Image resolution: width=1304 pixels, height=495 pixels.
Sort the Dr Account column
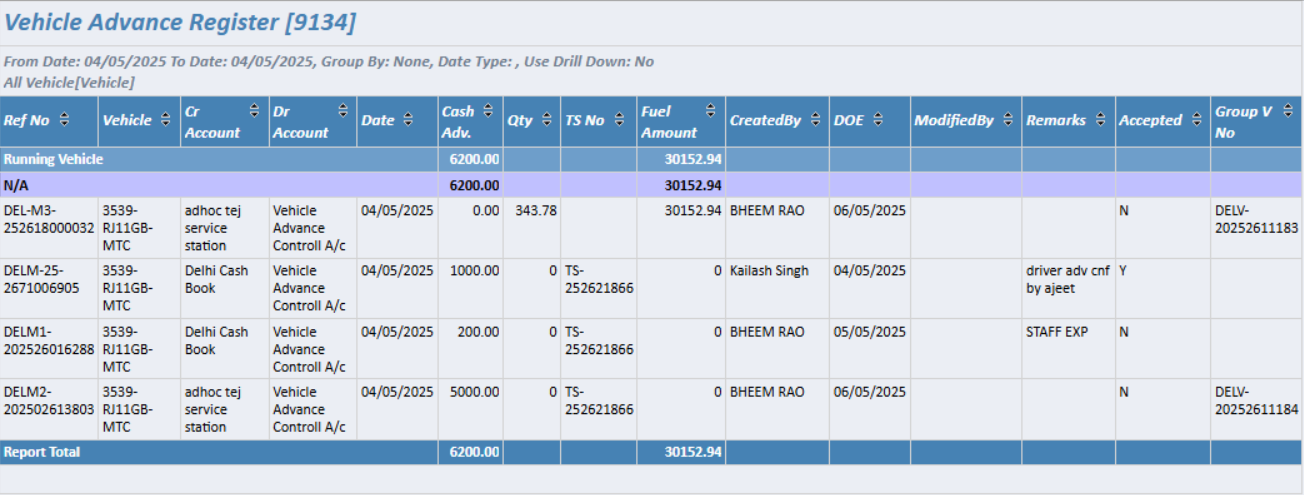point(344,111)
